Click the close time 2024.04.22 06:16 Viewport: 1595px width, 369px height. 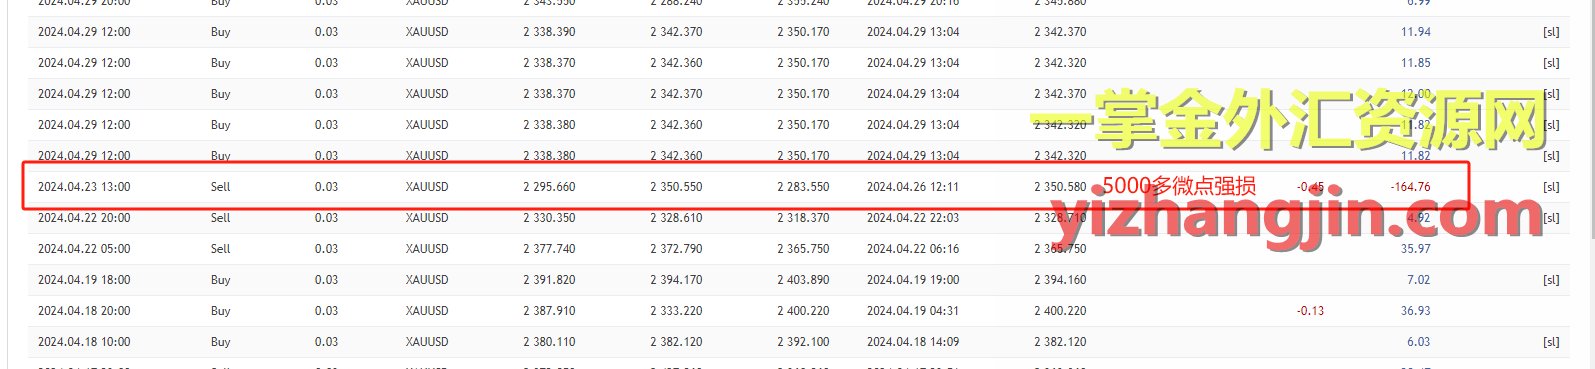(913, 249)
